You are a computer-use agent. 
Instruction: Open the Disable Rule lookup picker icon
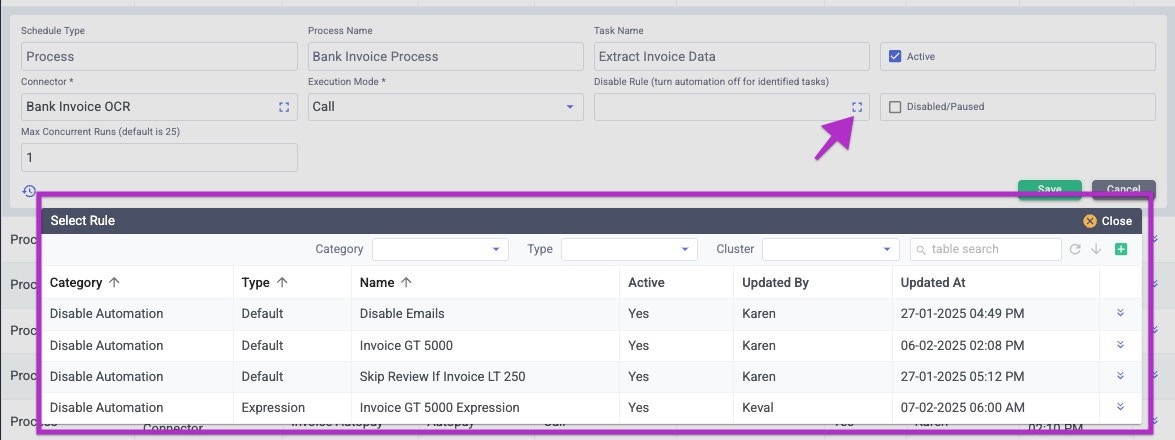point(857,107)
